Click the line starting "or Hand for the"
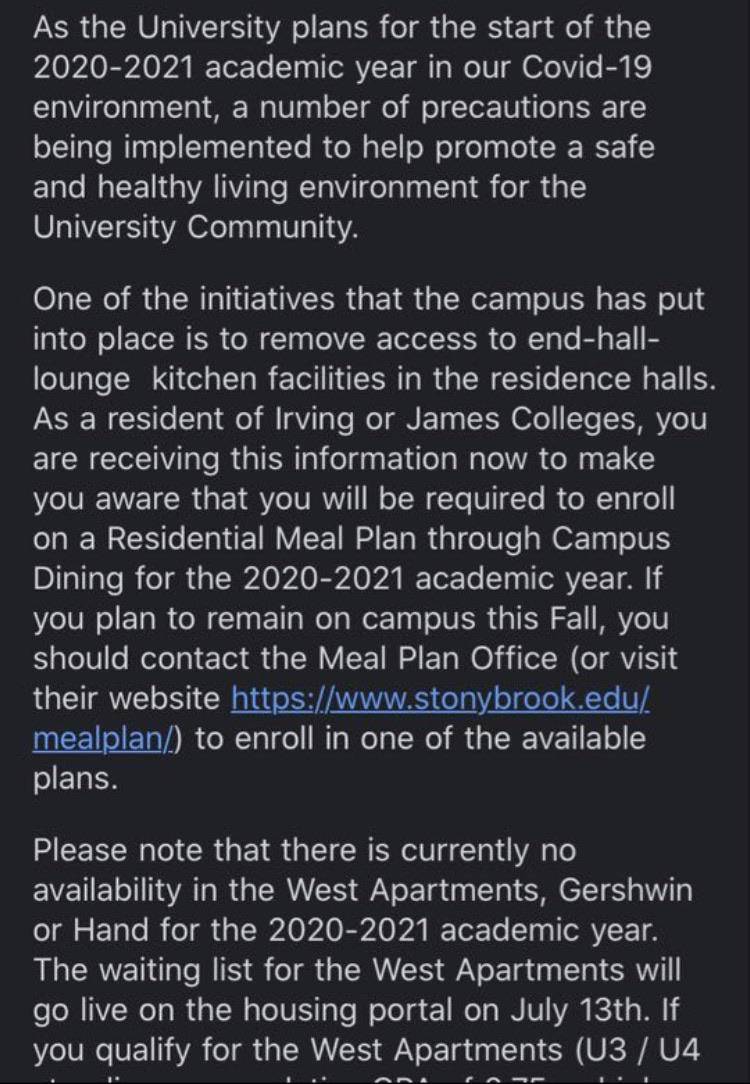 pyautogui.click(x=345, y=930)
